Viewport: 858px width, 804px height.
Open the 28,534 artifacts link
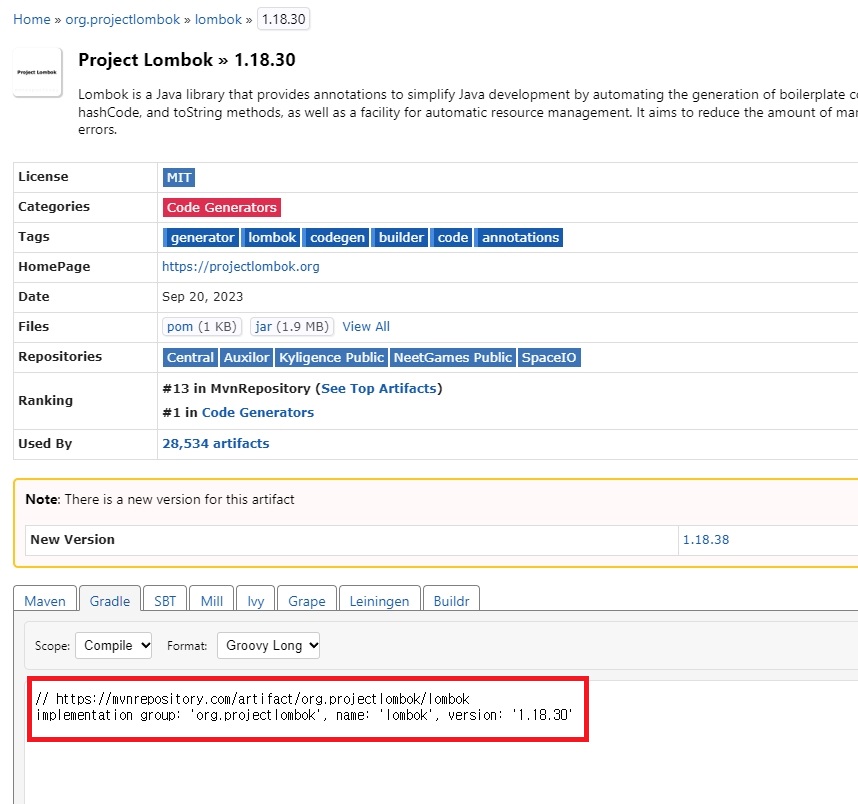(216, 444)
